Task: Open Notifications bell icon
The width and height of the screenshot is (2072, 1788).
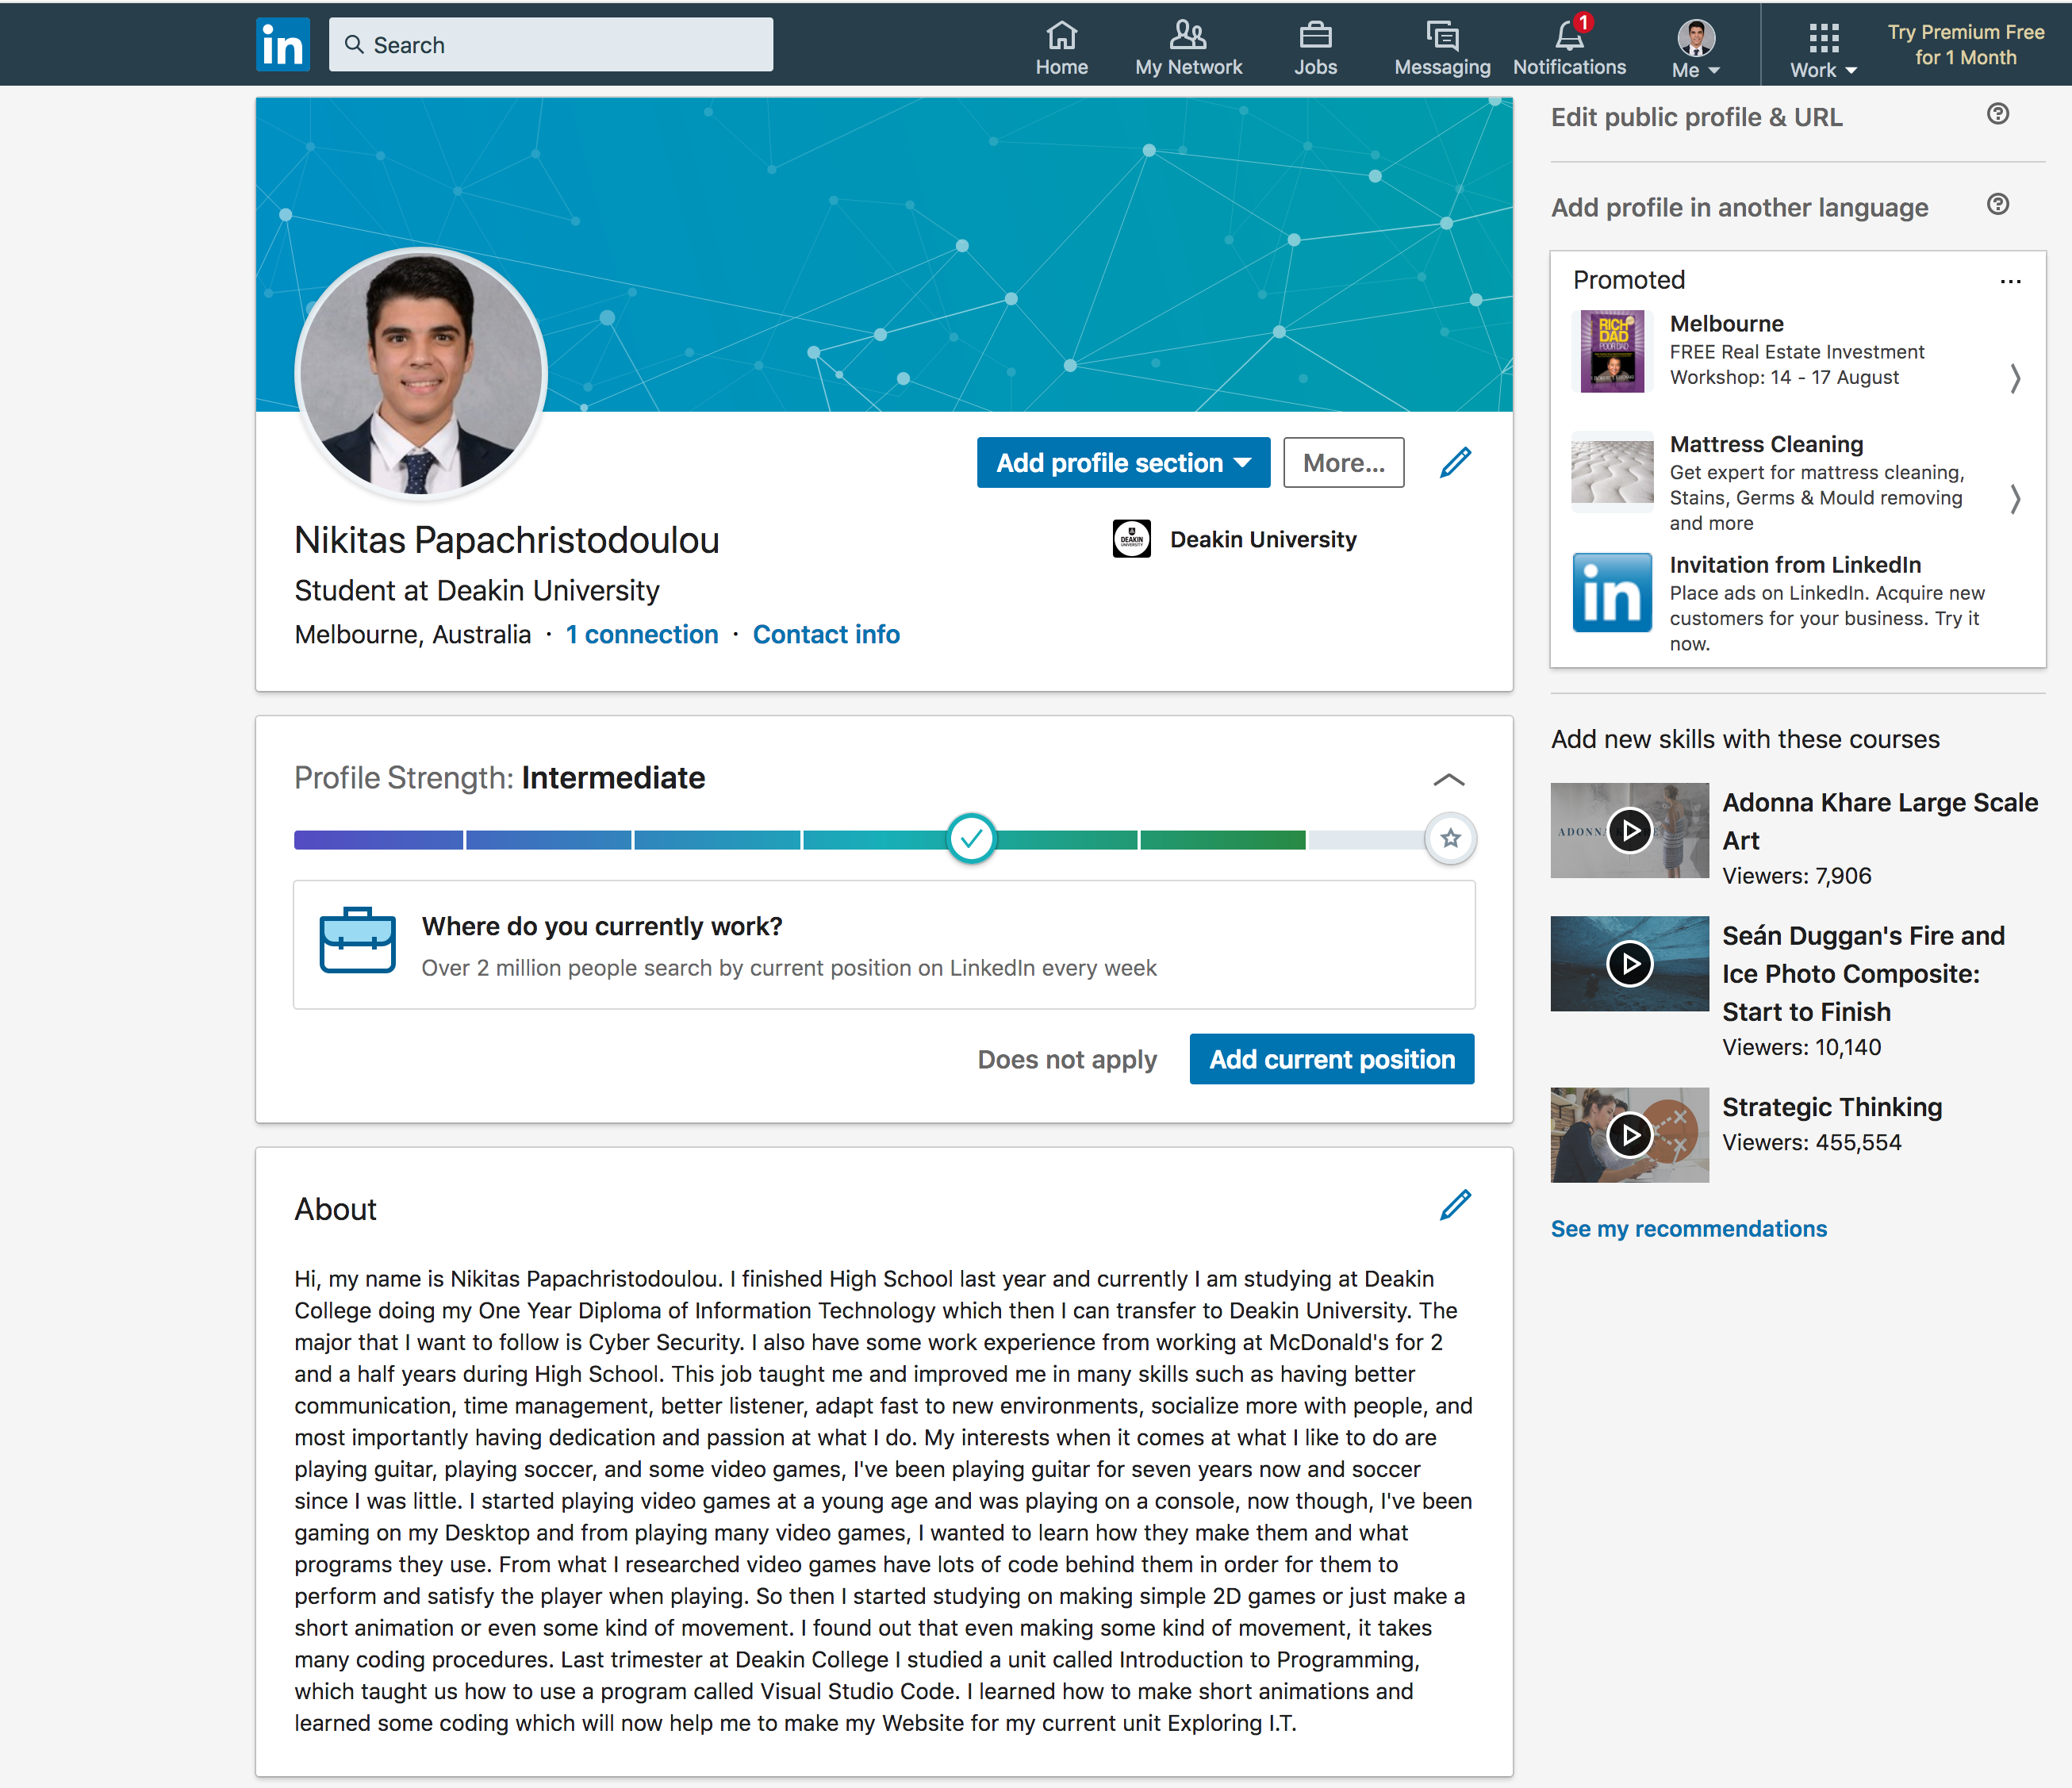Action: [x=1568, y=37]
